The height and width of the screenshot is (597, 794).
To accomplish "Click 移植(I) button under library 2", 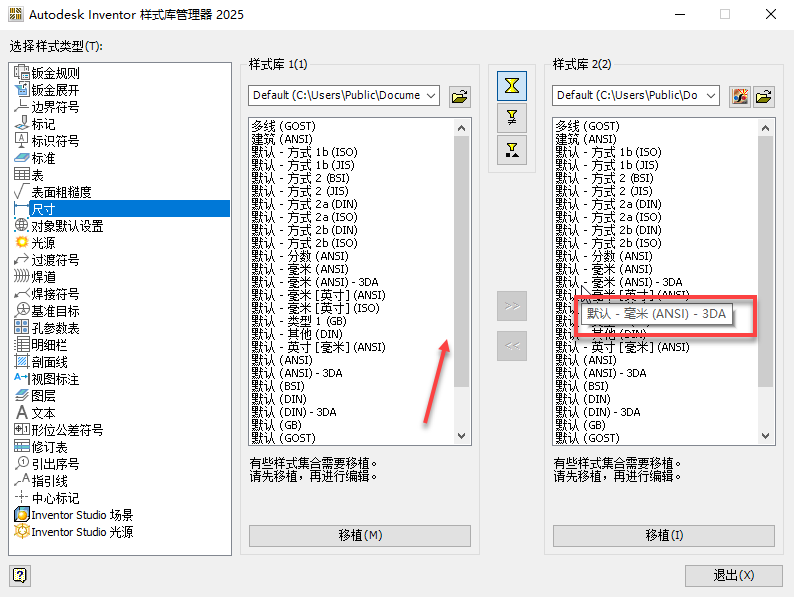I will click(x=663, y=535).
